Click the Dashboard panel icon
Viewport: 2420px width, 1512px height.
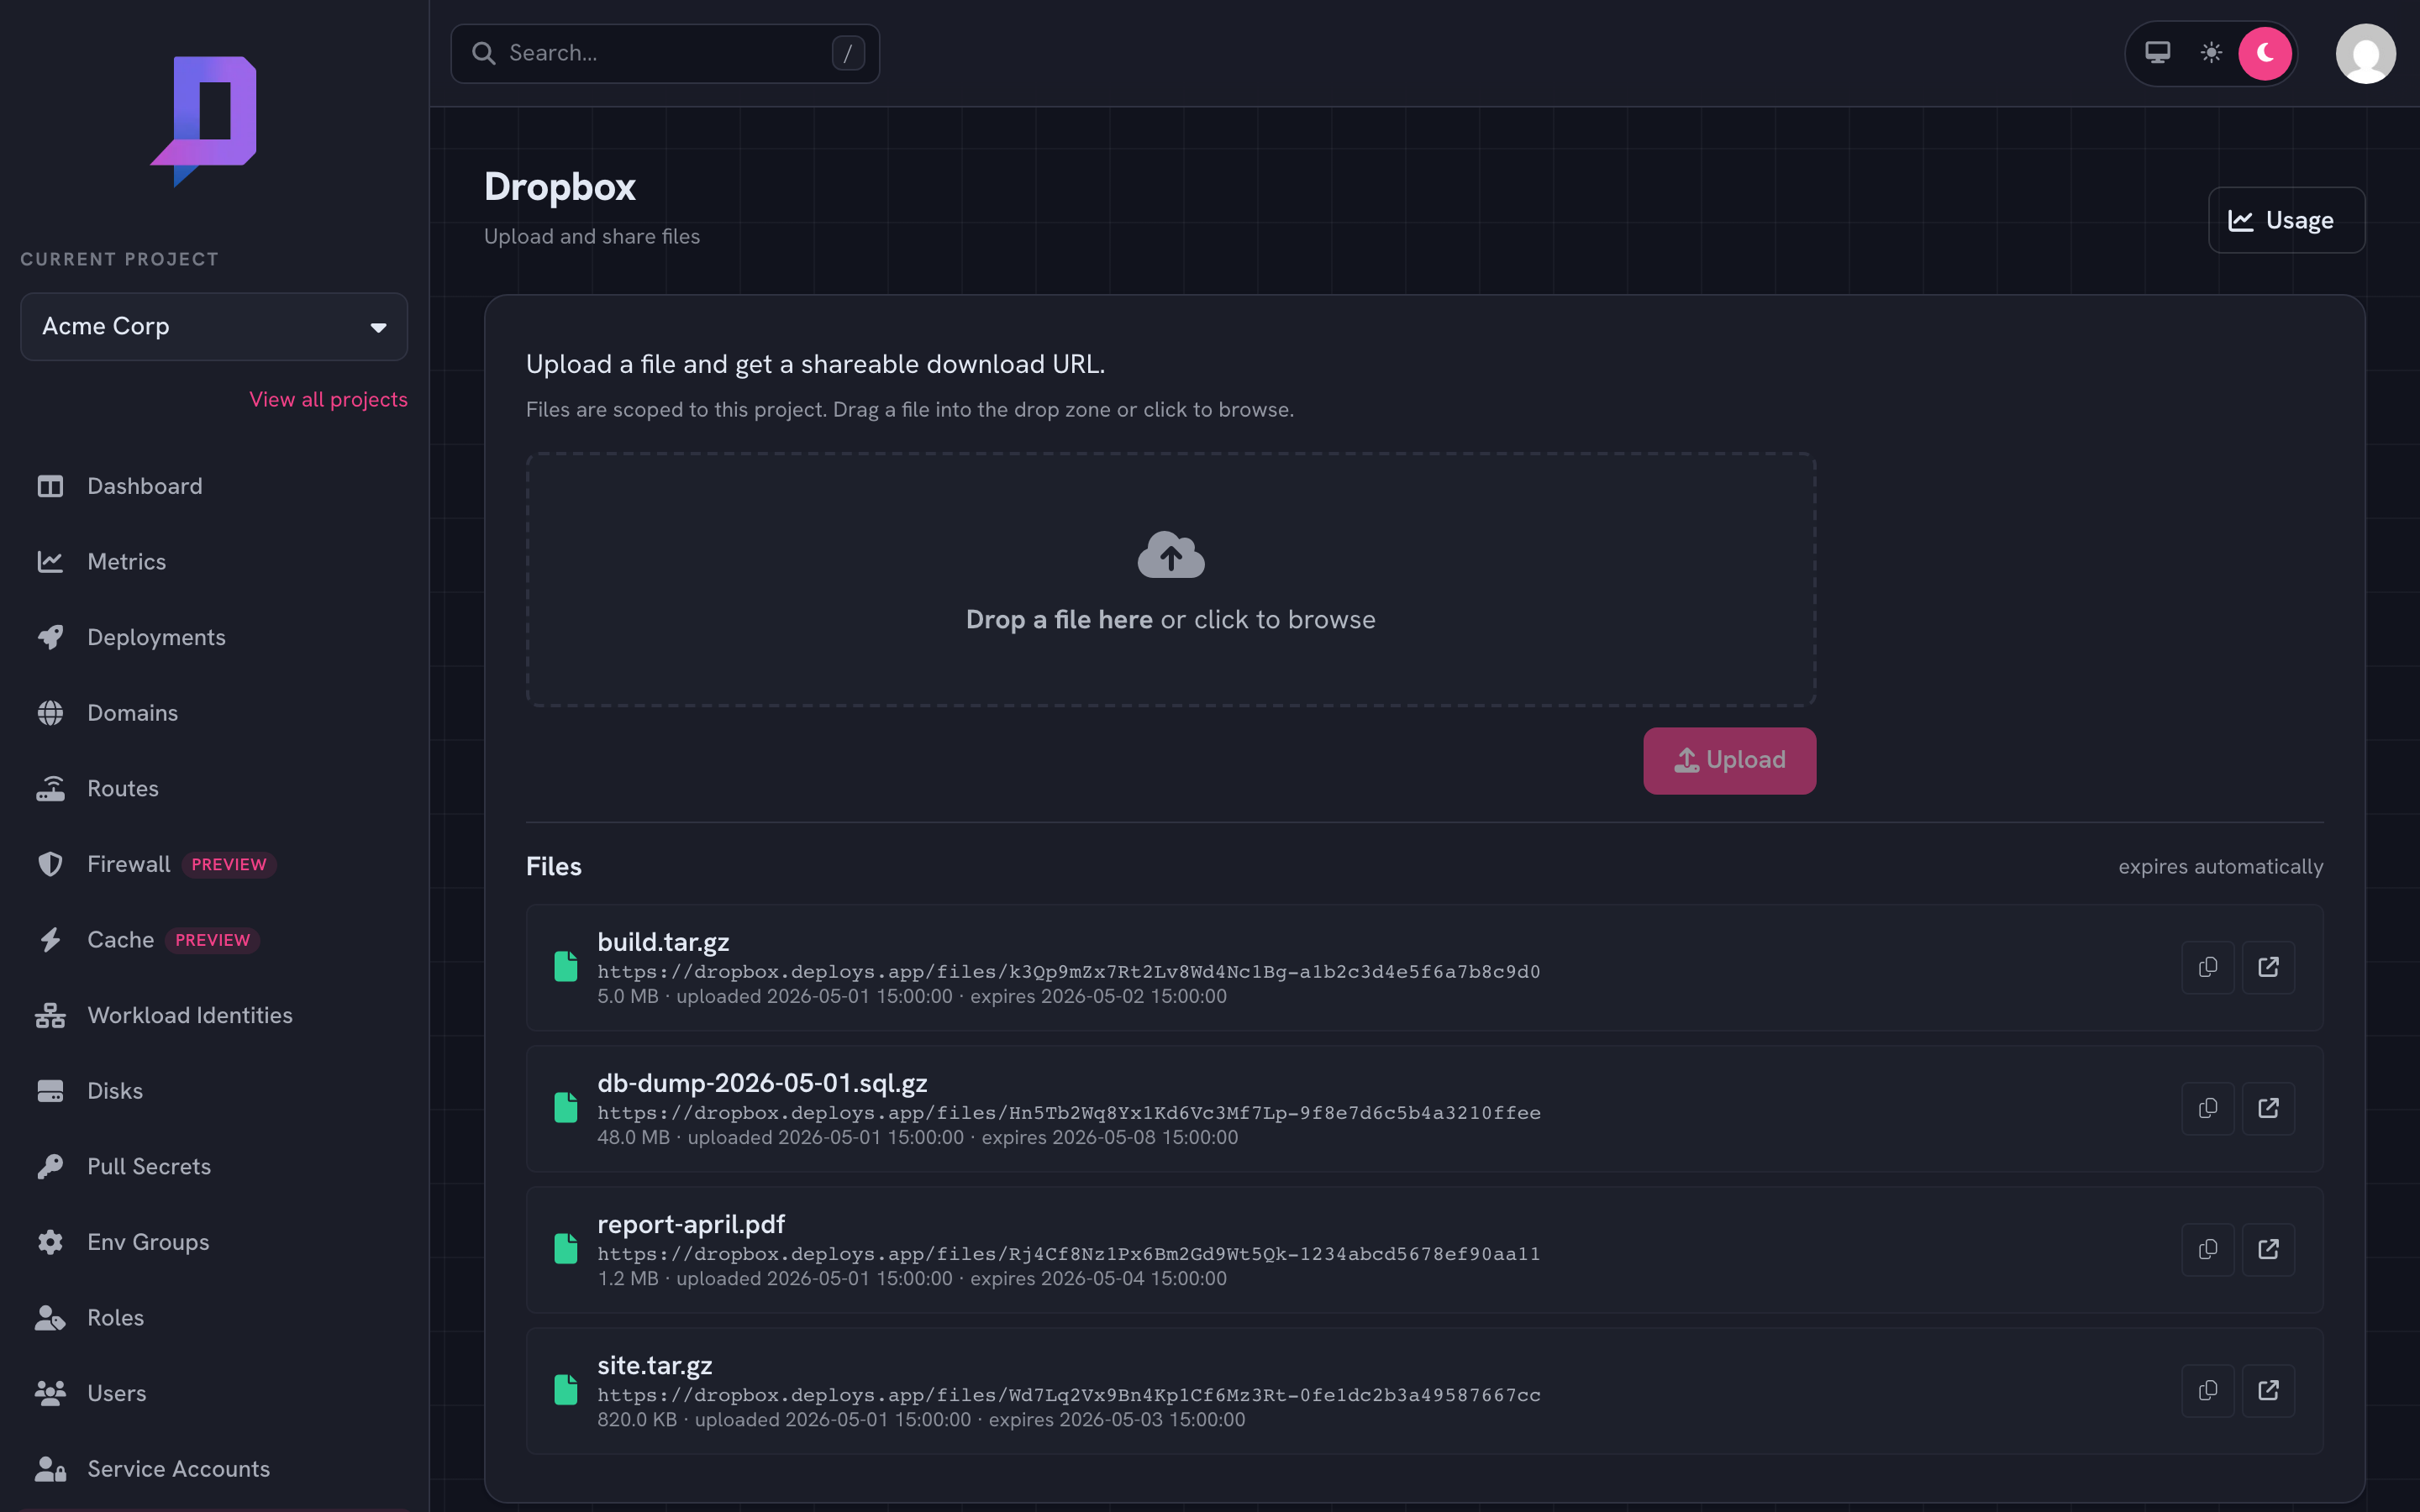pos(50,486)
